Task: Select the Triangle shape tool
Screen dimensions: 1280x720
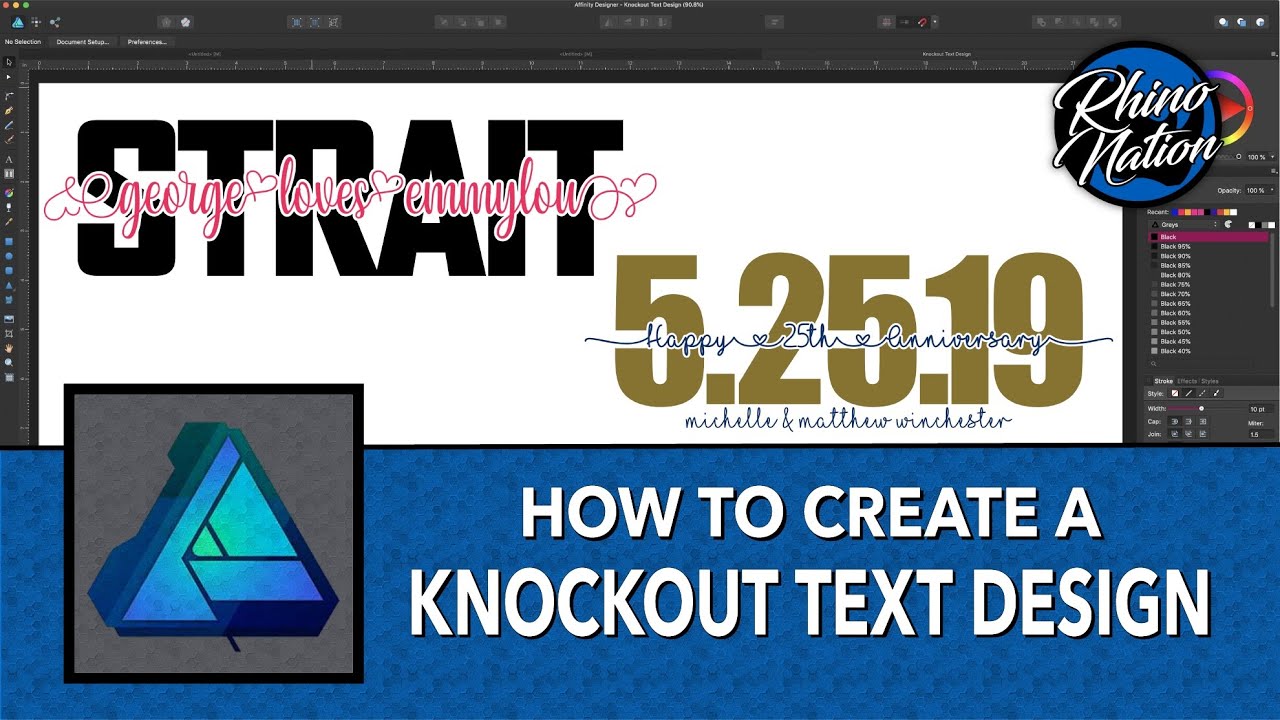Action: pyautogui.click(x=9, y=285)
